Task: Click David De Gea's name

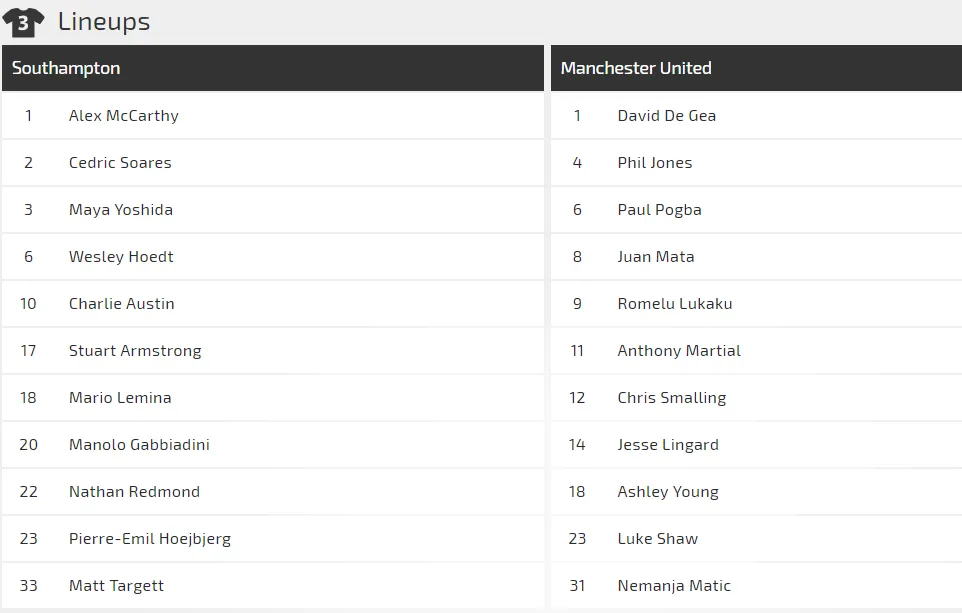Action: point(667,116)
